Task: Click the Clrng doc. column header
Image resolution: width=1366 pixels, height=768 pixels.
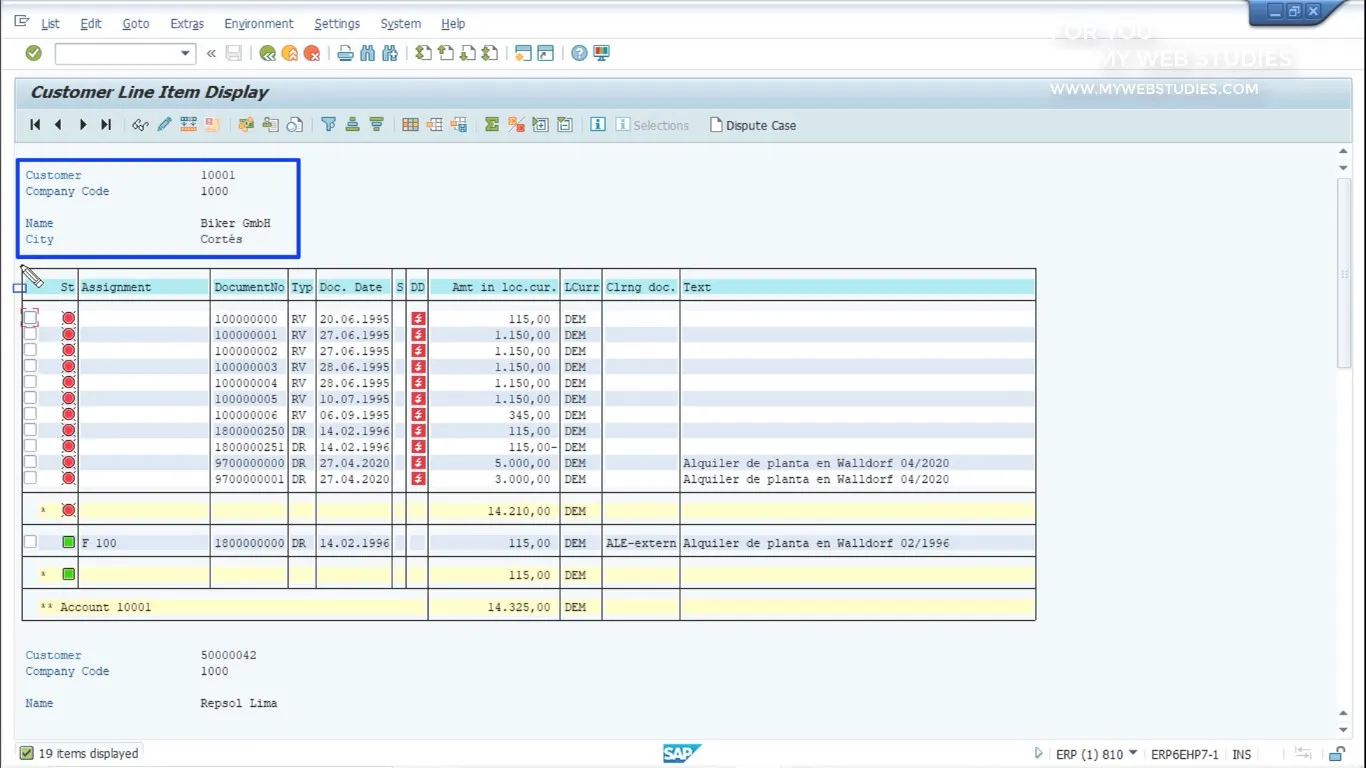Action: (x=641, y=287)
